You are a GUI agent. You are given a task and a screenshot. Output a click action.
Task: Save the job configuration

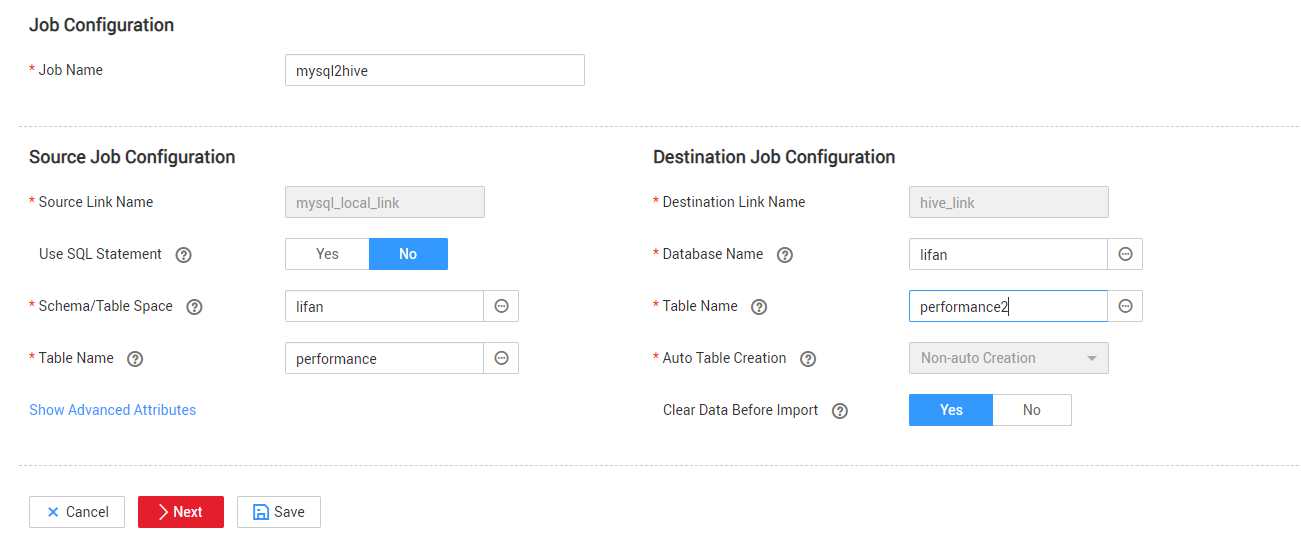tap(279, 512)
